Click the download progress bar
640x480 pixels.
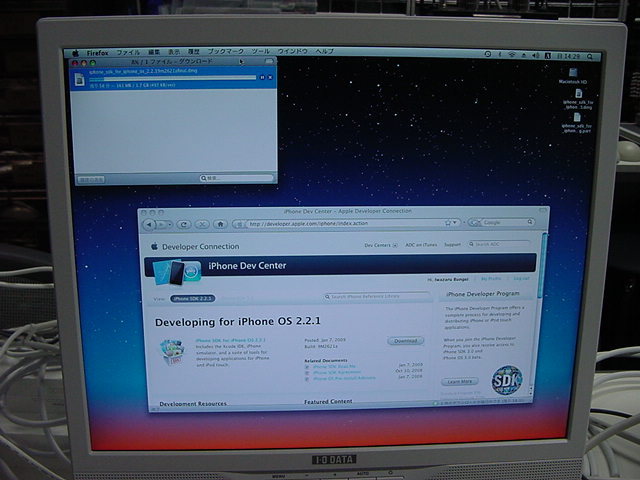coord(173,78)
